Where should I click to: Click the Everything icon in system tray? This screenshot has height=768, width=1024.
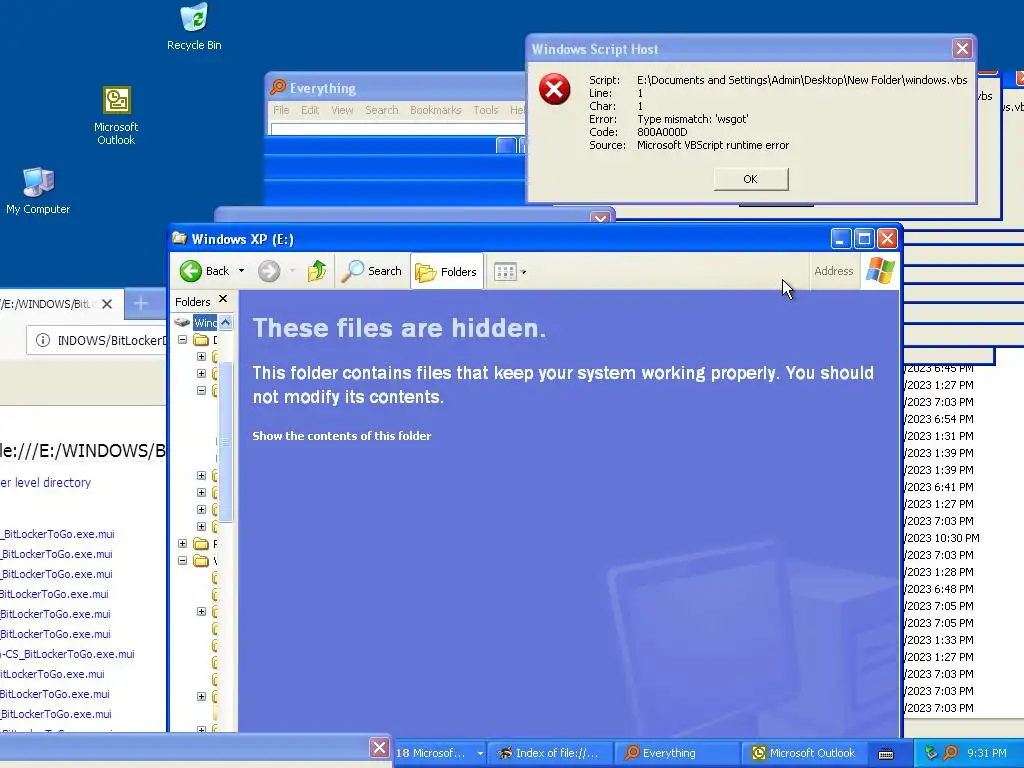951,753
